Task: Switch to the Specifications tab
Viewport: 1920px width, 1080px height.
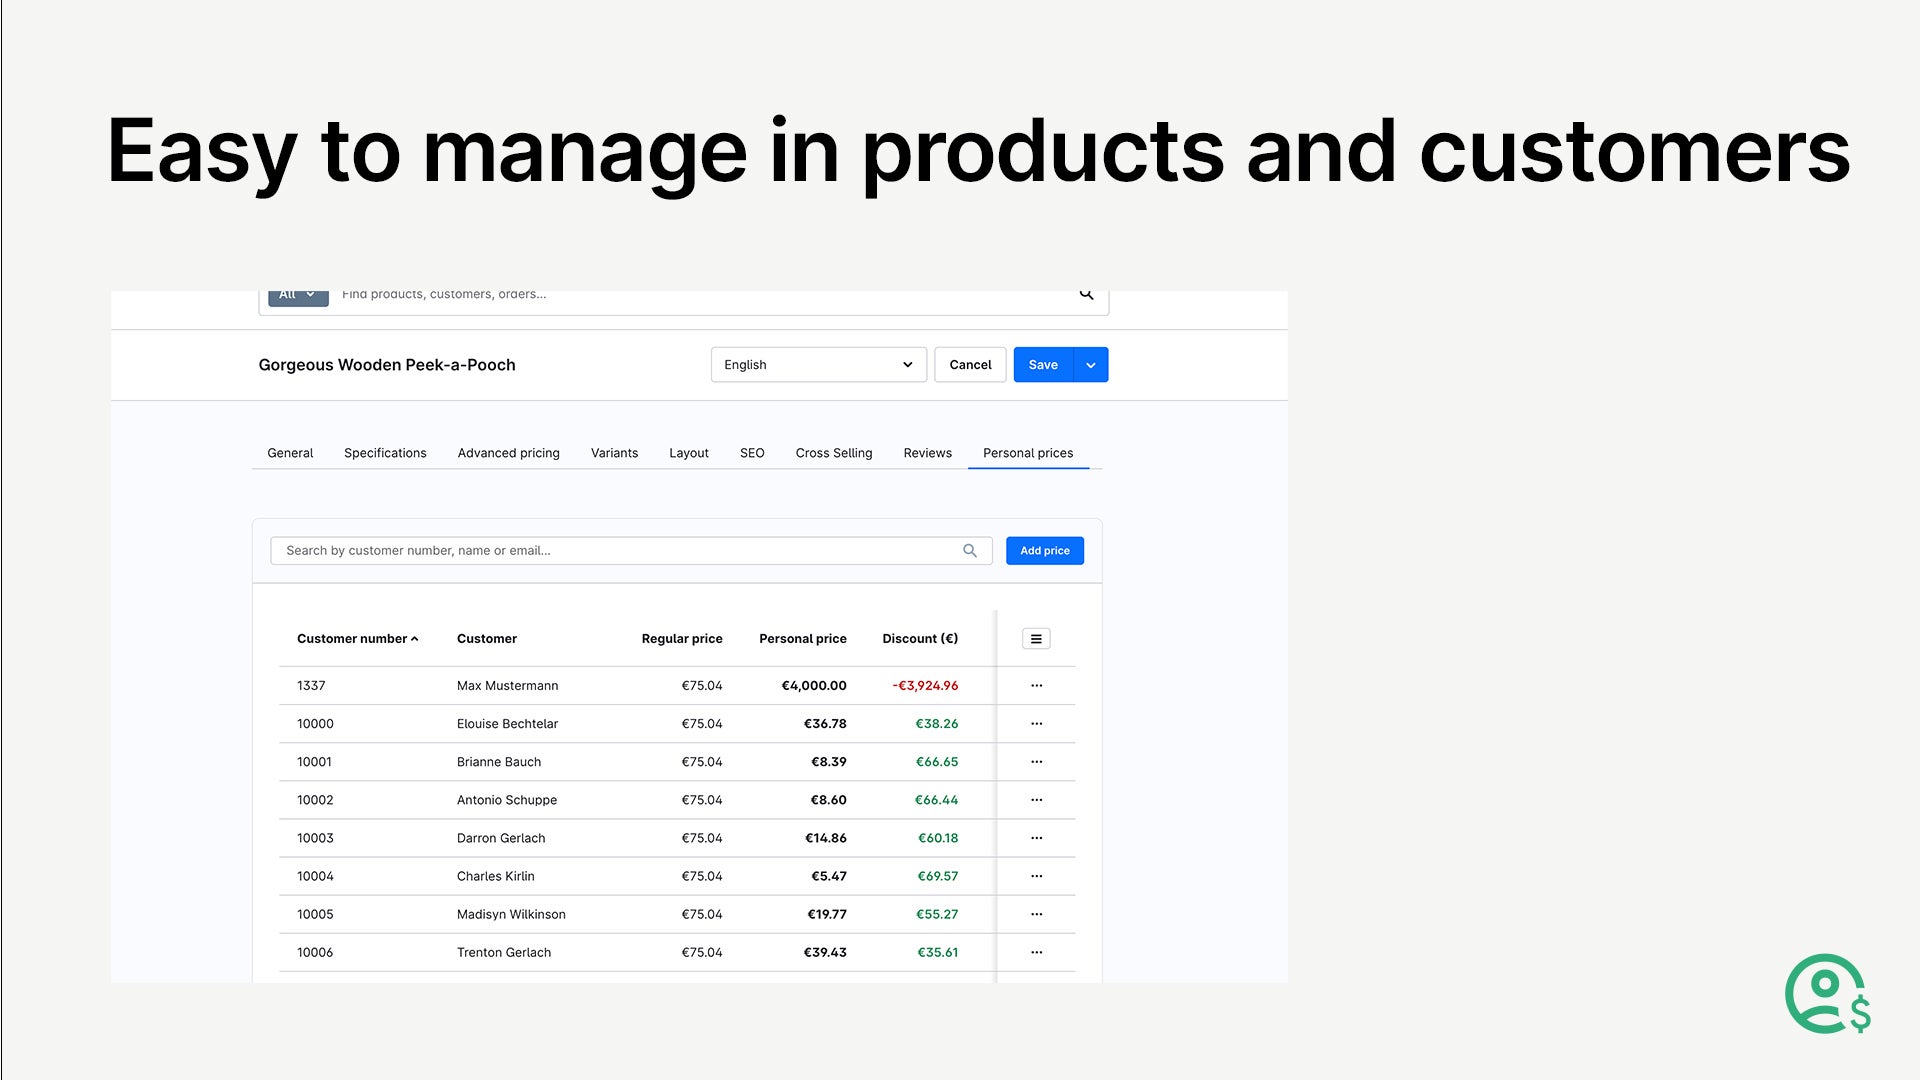Action: (385, 453)
